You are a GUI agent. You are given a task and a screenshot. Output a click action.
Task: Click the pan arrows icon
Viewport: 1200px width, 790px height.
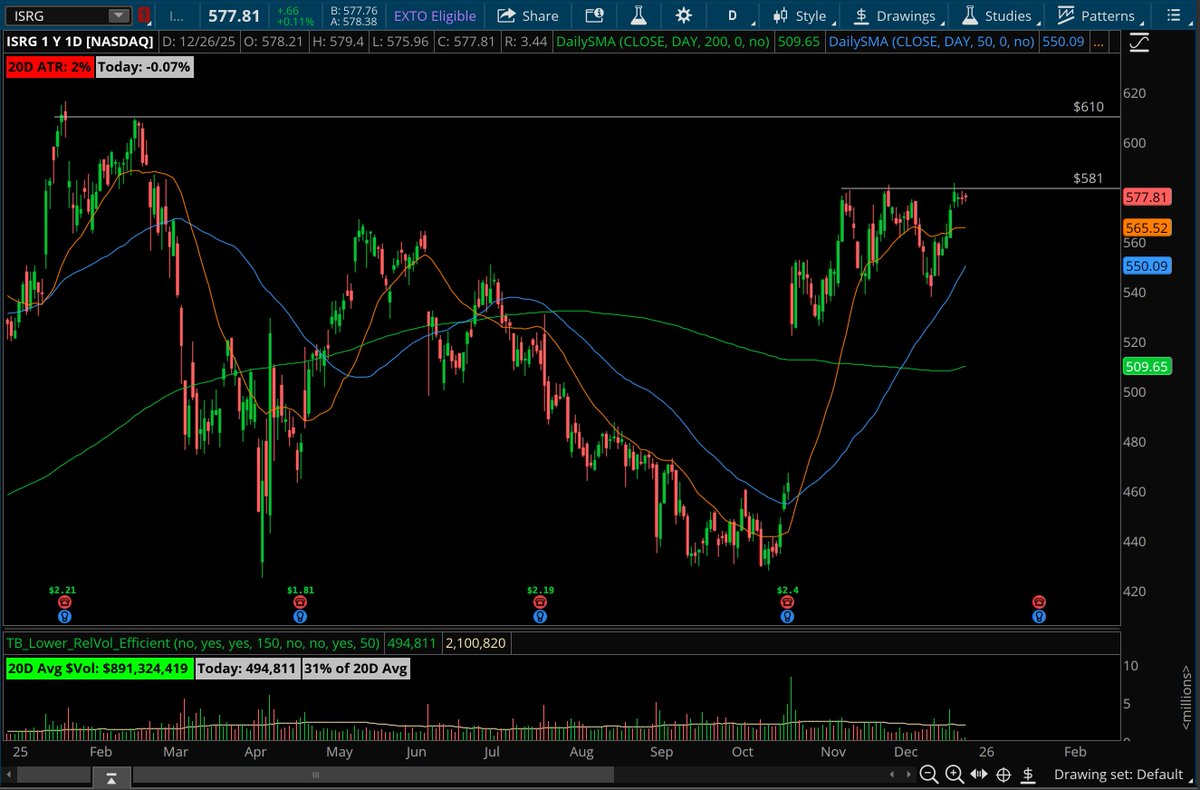coord(979,775)
